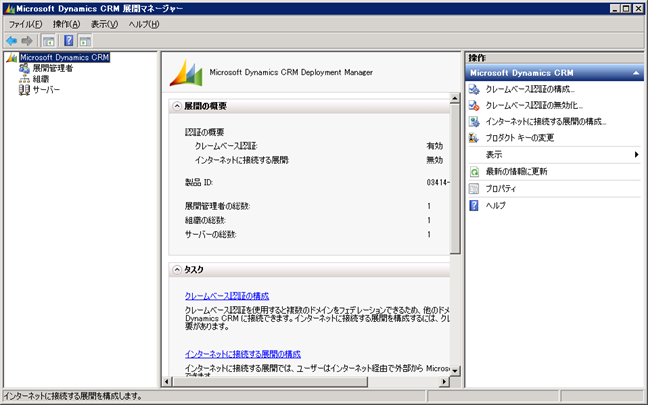Click the Forward arrow toolbar icon

tap(27, 41)
